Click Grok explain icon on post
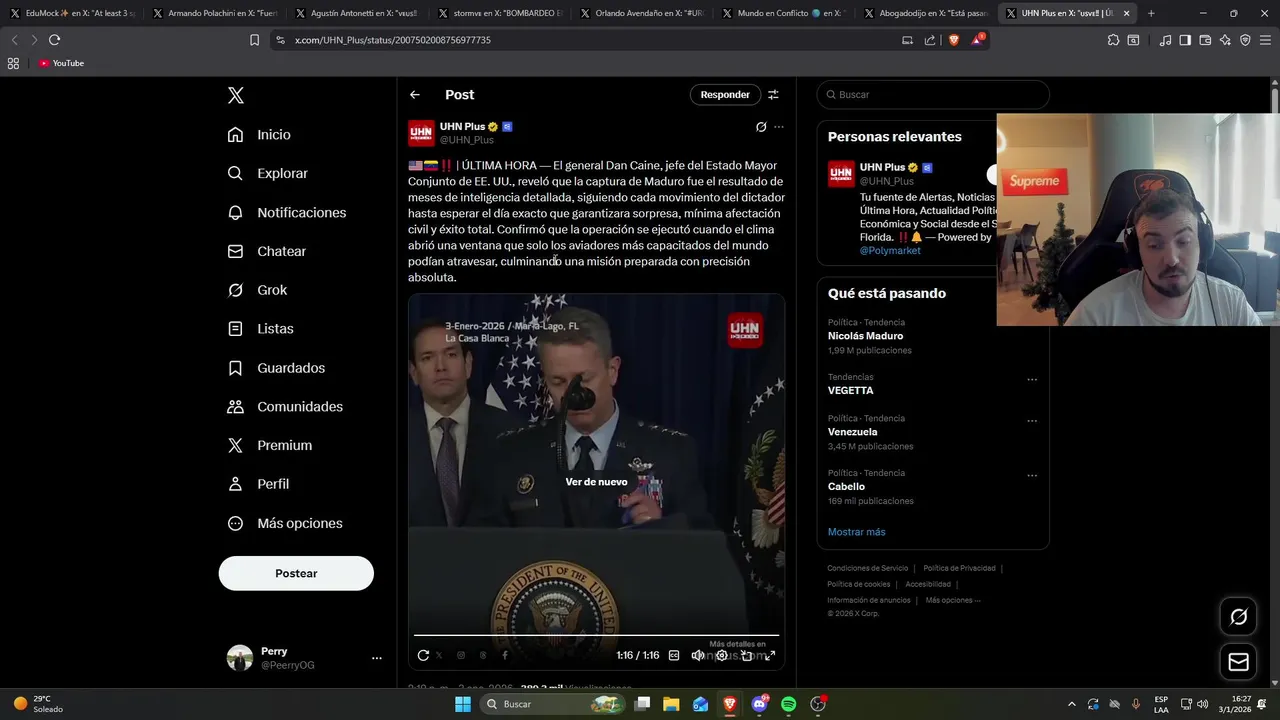Viewport: 1280px width, 720px height. pyautogui.click(x=761, y=127)
